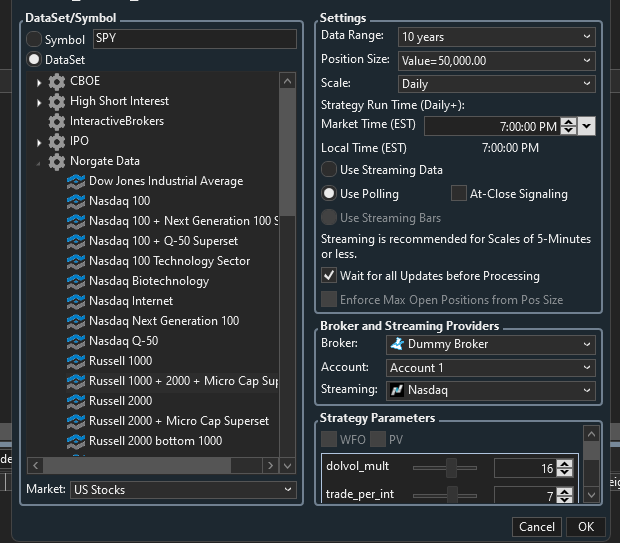Screen dimensions: 620x543
Task: Click the Dummy Broker icon in Broker field
Action: [397, 344]
